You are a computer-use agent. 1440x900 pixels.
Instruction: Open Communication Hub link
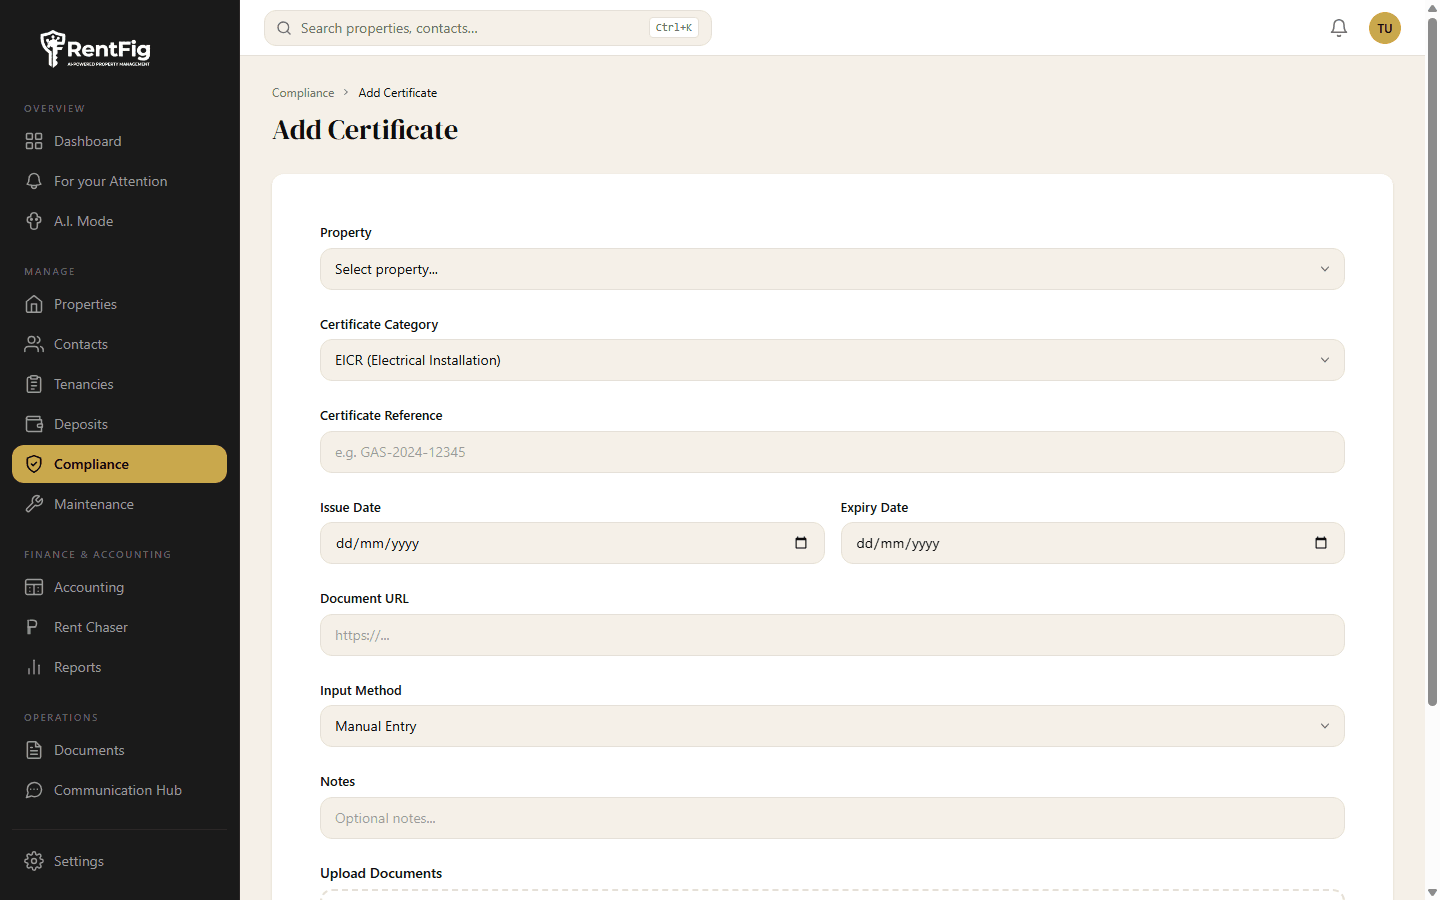(x=119, y=790)
